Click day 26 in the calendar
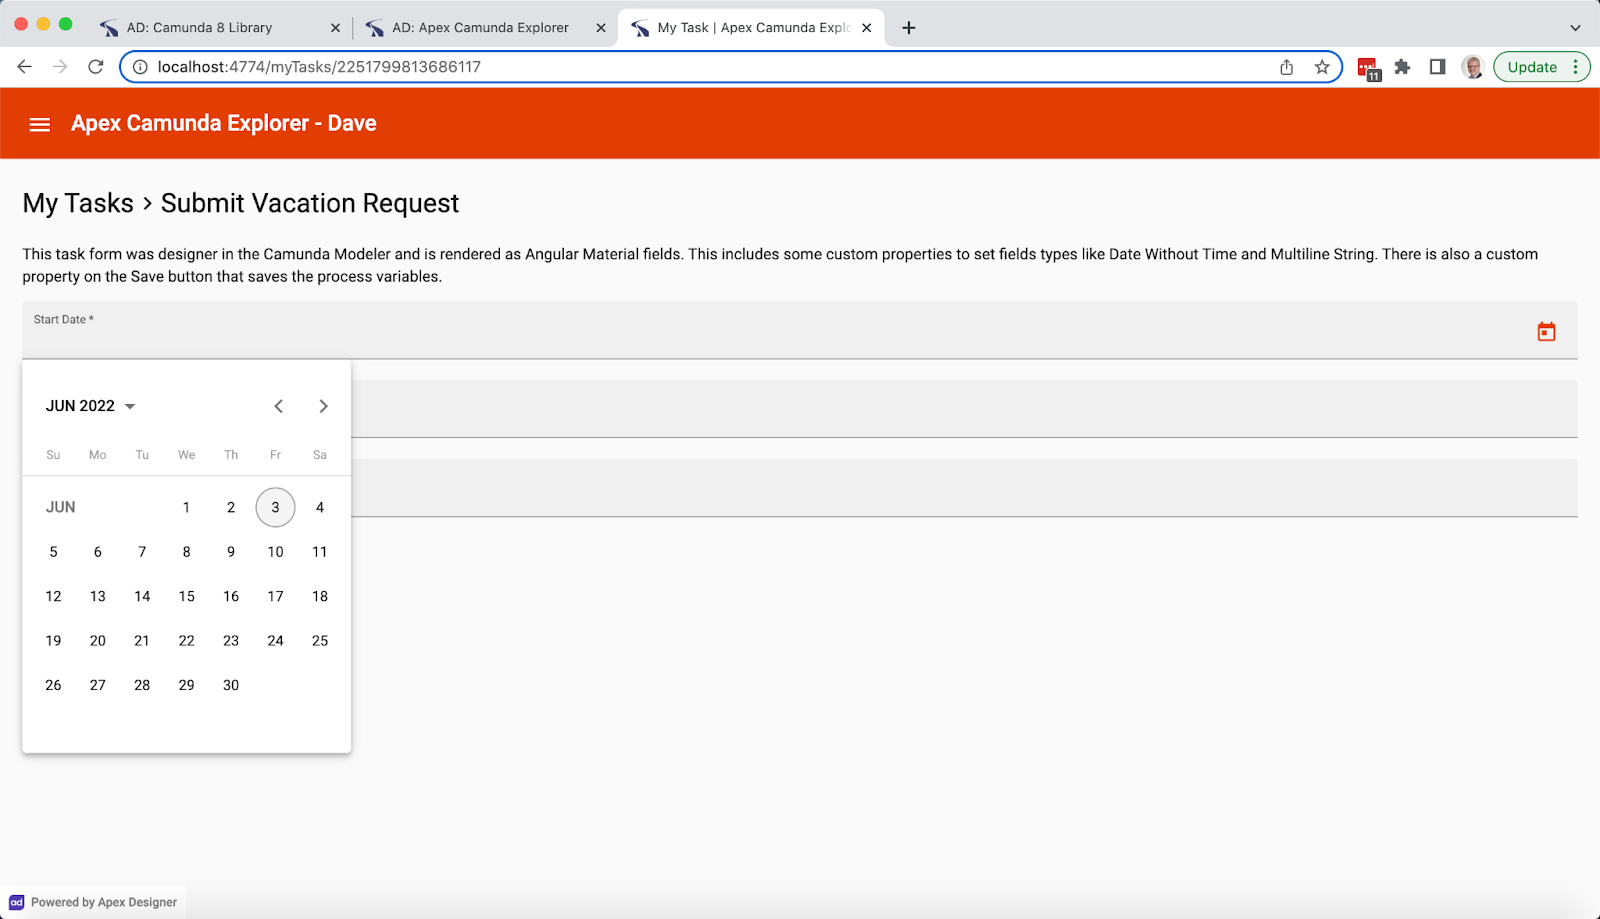Viewport: 1600px width, 919px height. (53, 685)
